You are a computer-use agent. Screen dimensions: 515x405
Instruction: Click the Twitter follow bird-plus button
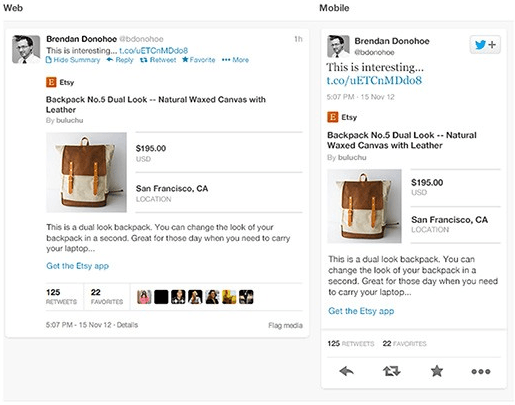485,44
